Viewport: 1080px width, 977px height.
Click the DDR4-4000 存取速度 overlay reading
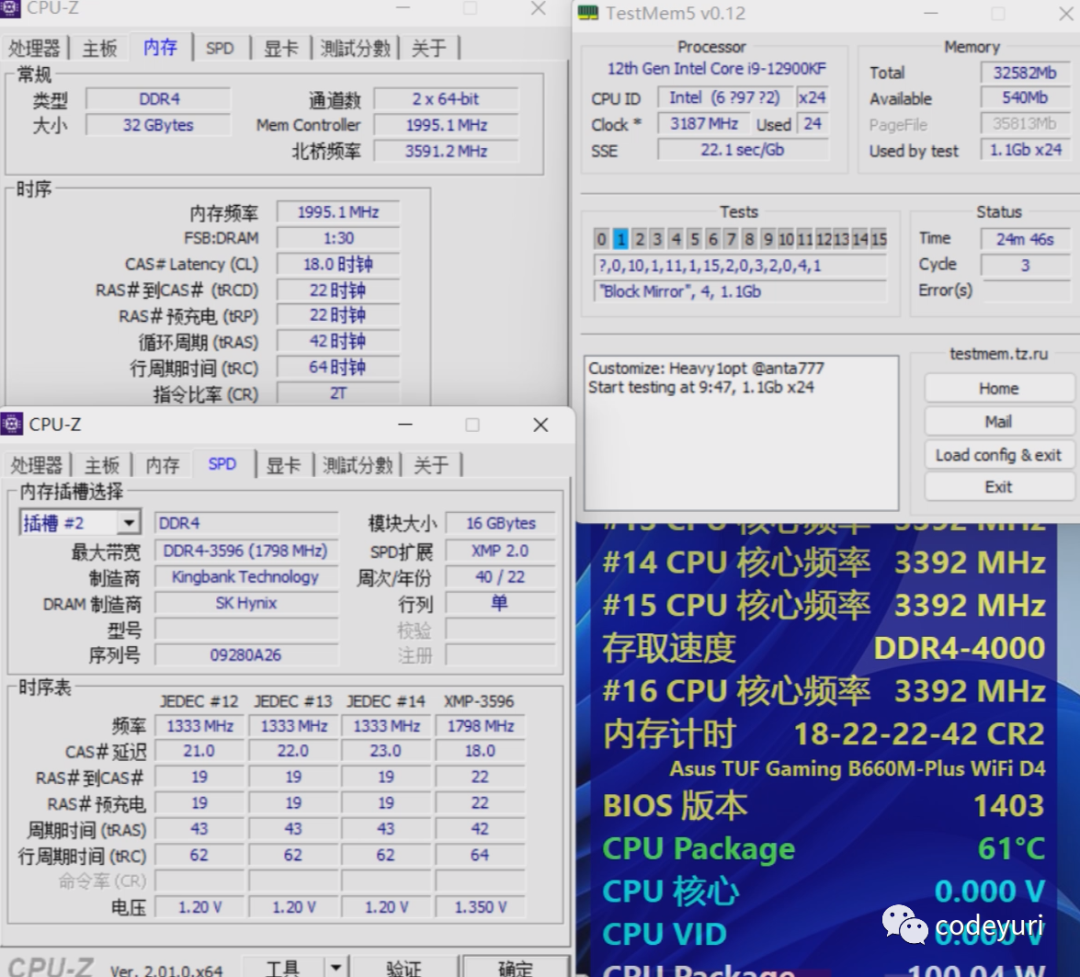(x=959, y=648)
